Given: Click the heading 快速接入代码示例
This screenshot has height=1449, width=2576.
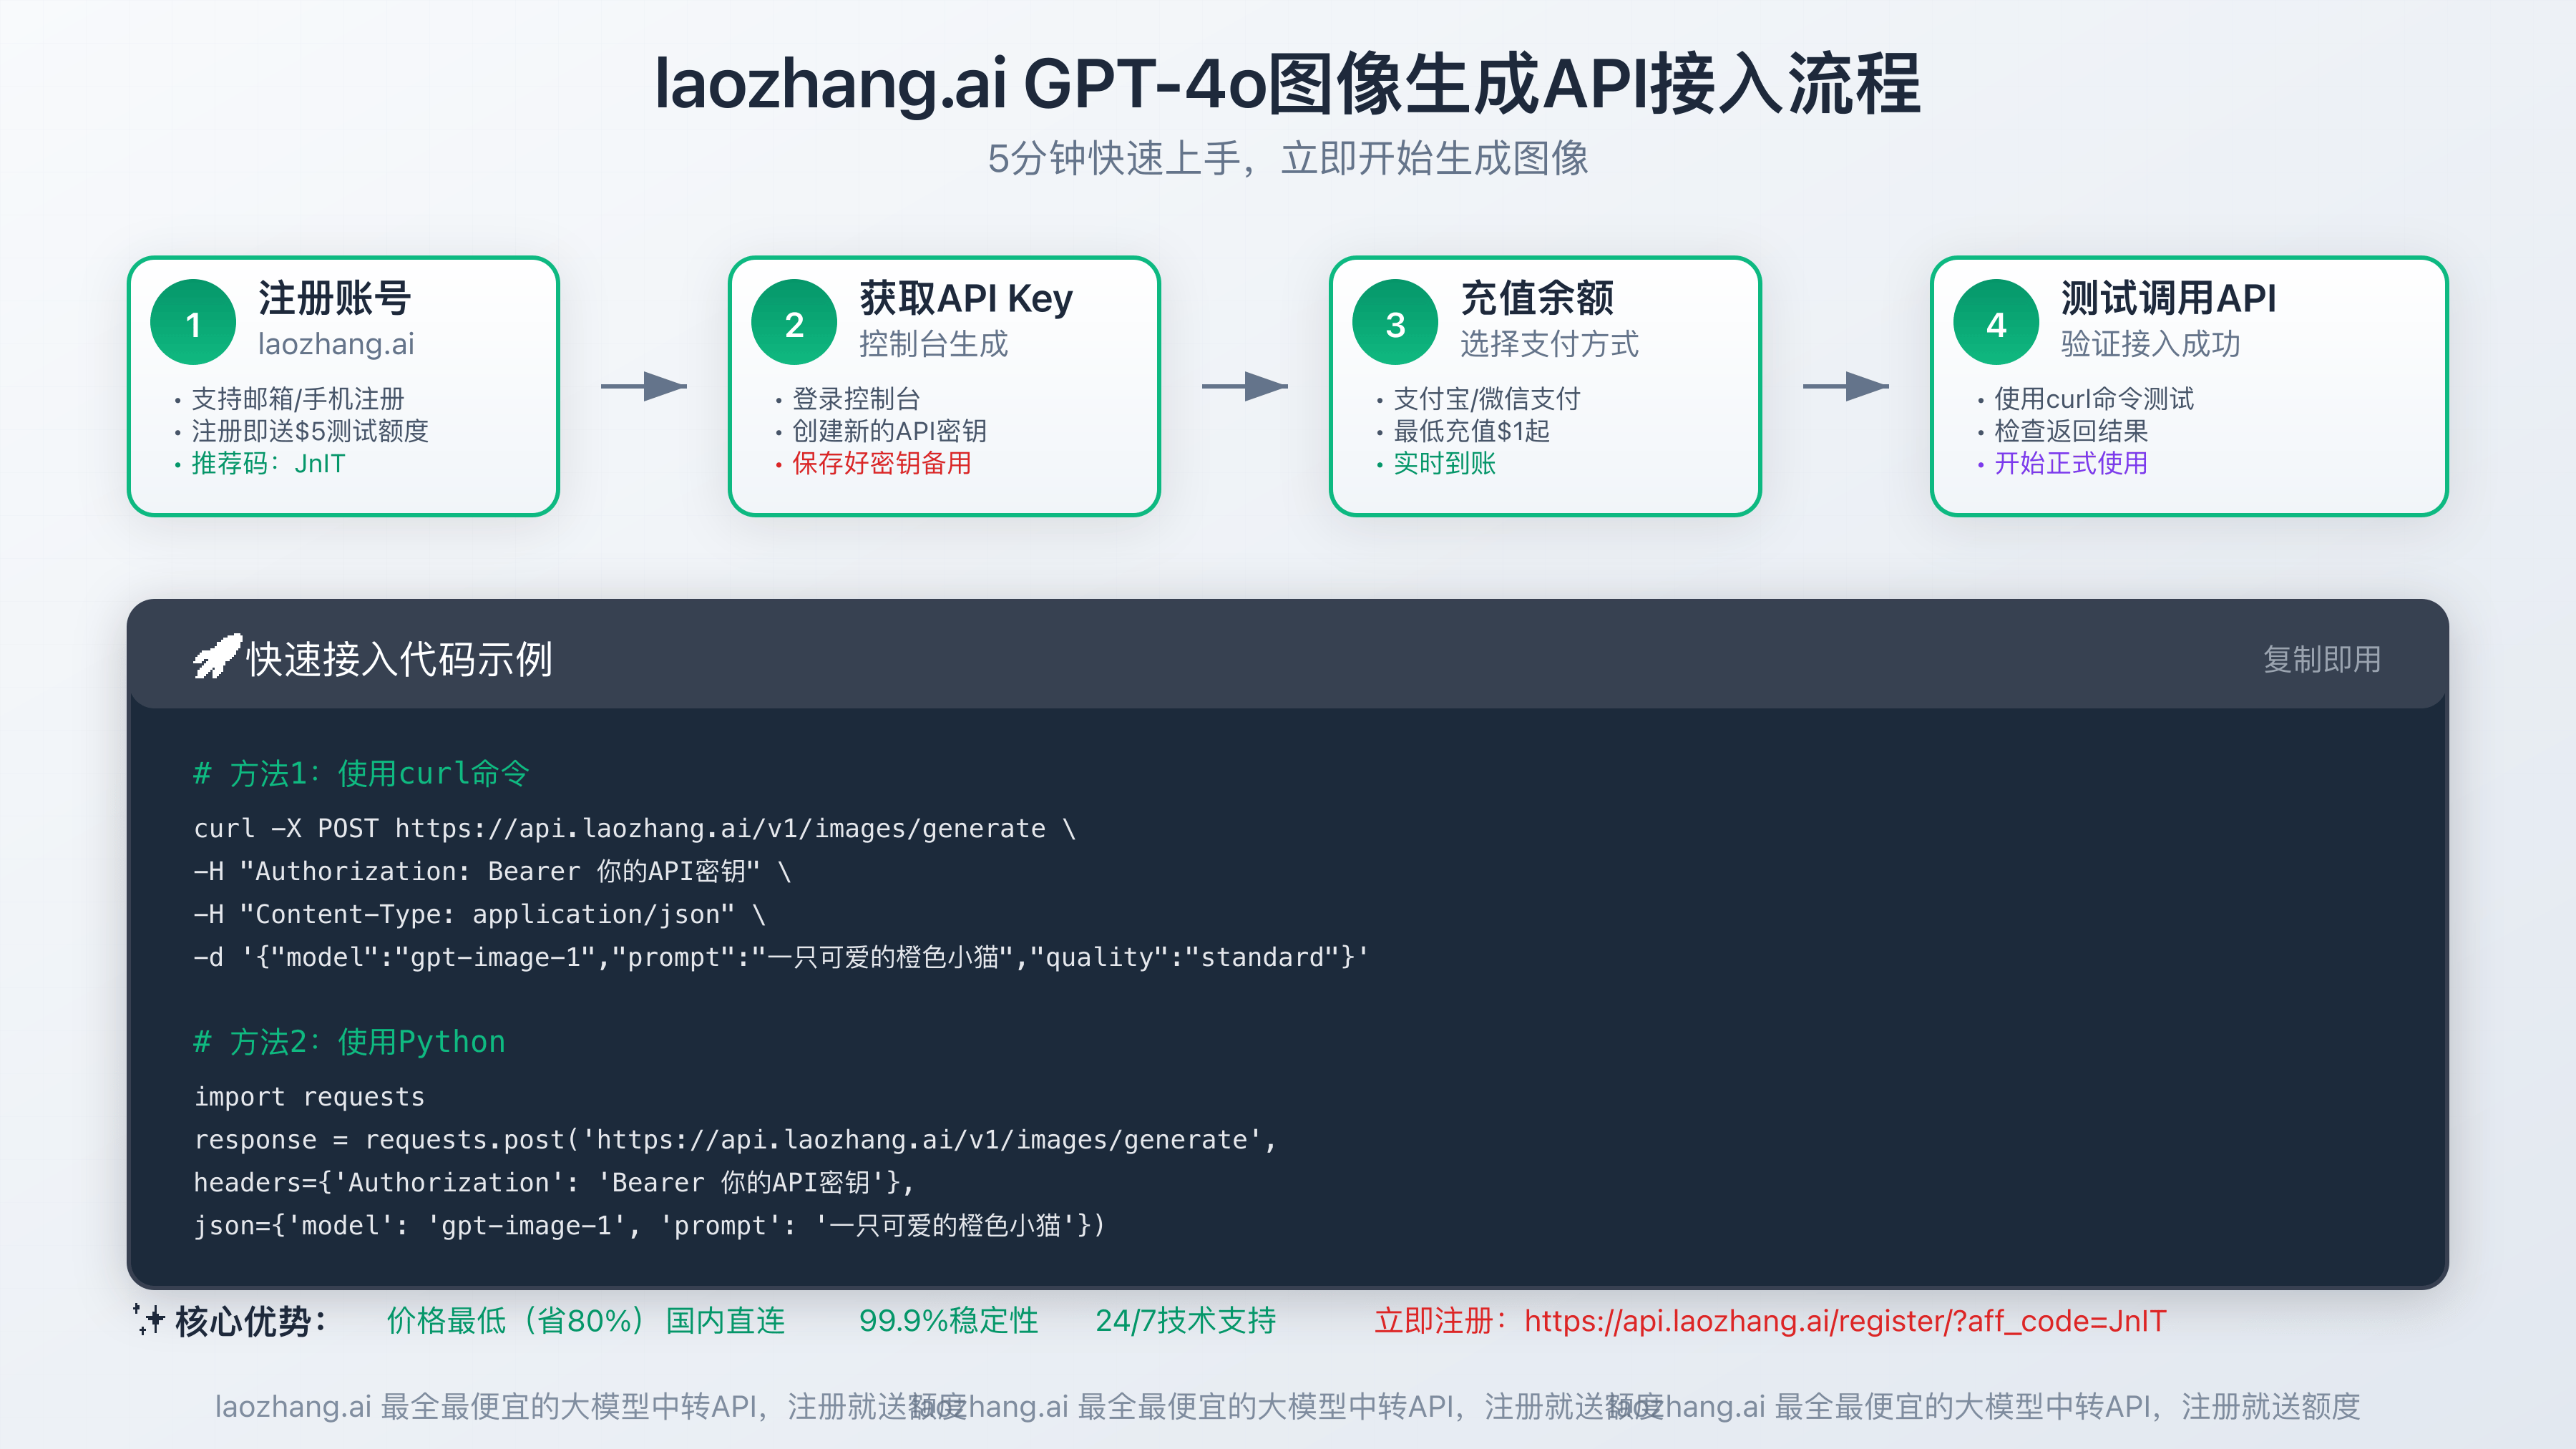Looking at the screenshot, I should coord(399,659).
